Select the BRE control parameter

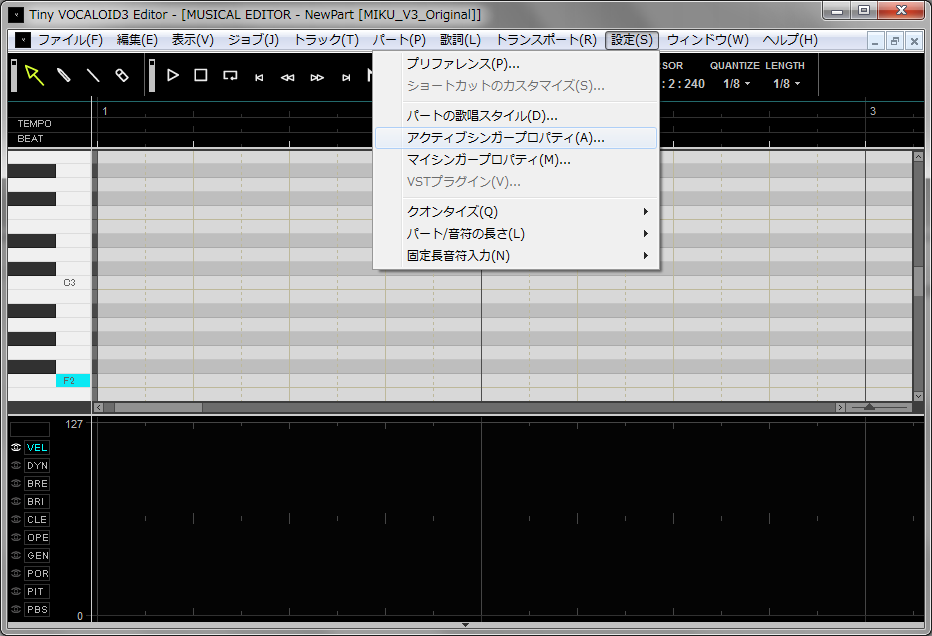[x=37, y=483]
